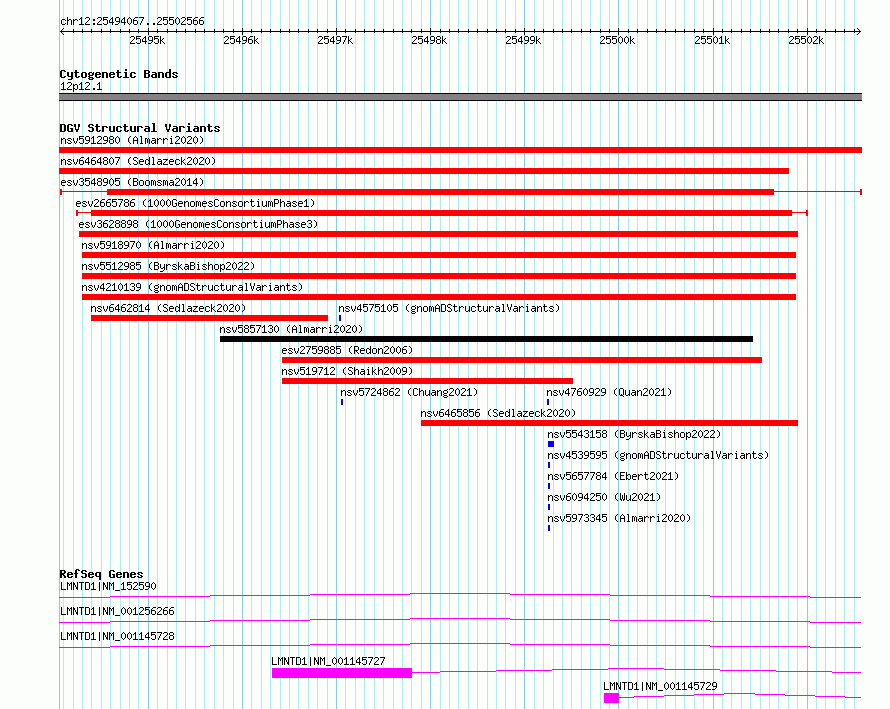Open nsv519712 (Shaikh2009) variant
The image size is (890, 709).
(x=347, y=371)
